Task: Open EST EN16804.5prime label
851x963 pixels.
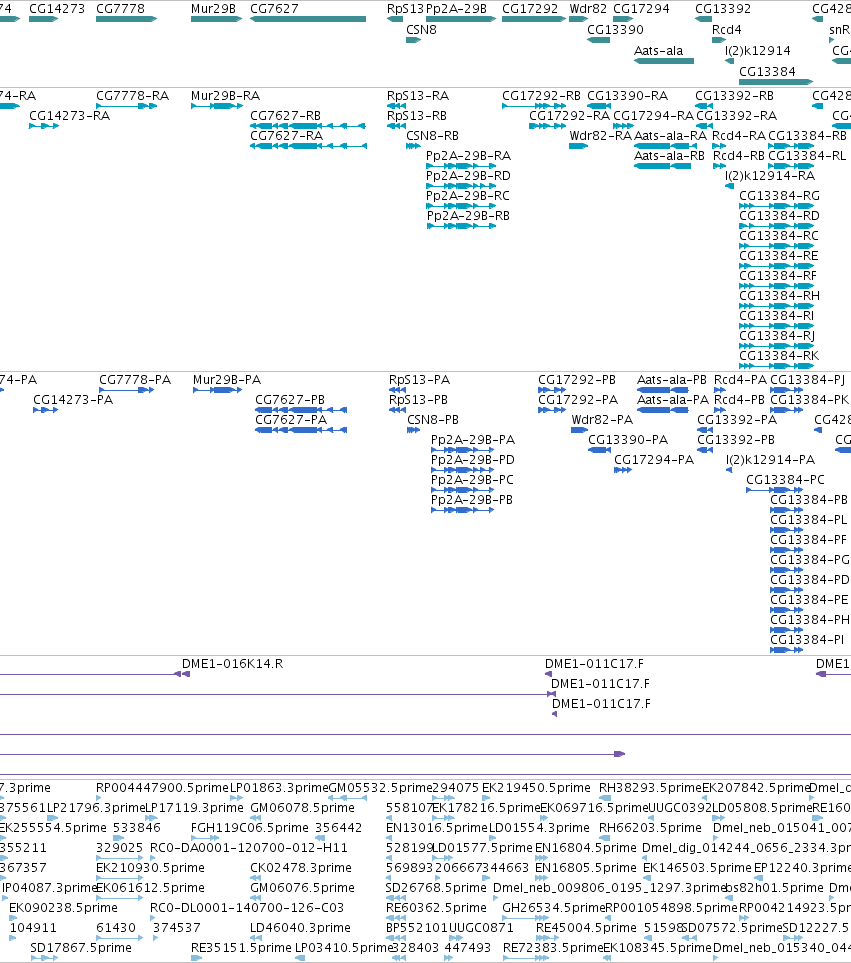Action: click(x=586, y=848)
